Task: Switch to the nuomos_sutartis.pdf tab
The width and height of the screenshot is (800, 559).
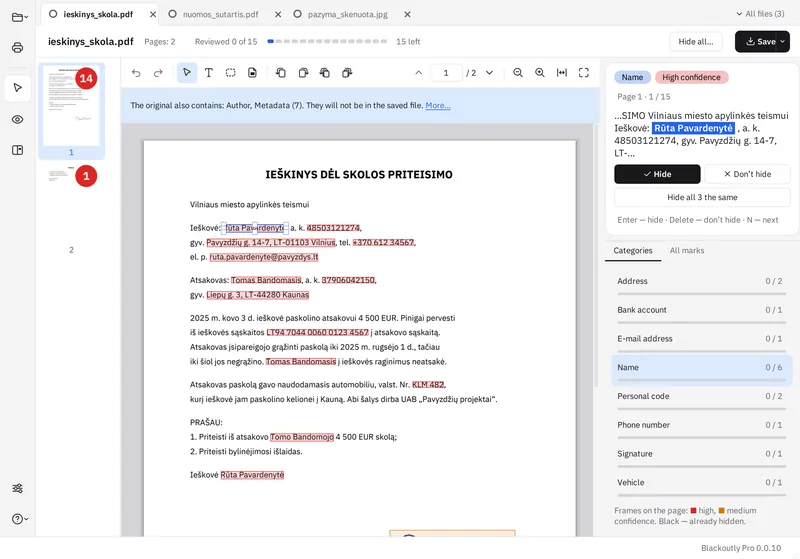Action: (x=220, y=14)
